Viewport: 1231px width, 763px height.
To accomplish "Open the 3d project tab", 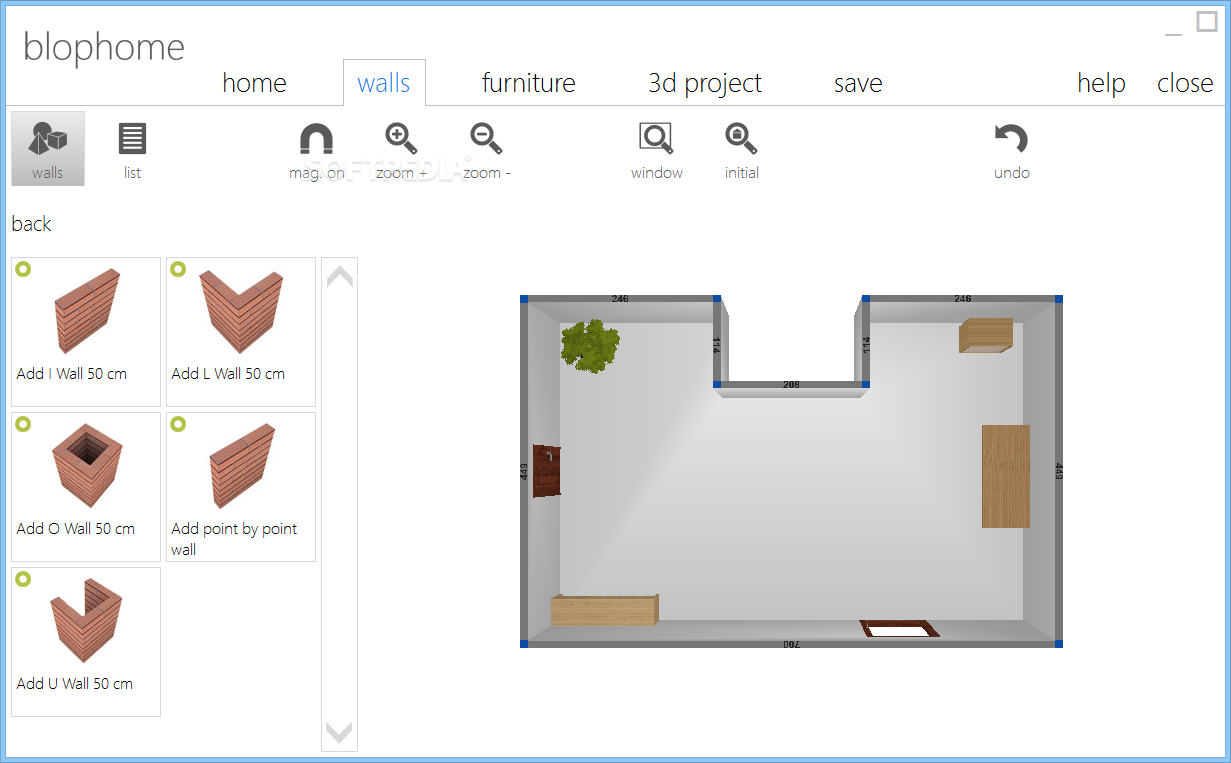I will click(x=705, y=83).
